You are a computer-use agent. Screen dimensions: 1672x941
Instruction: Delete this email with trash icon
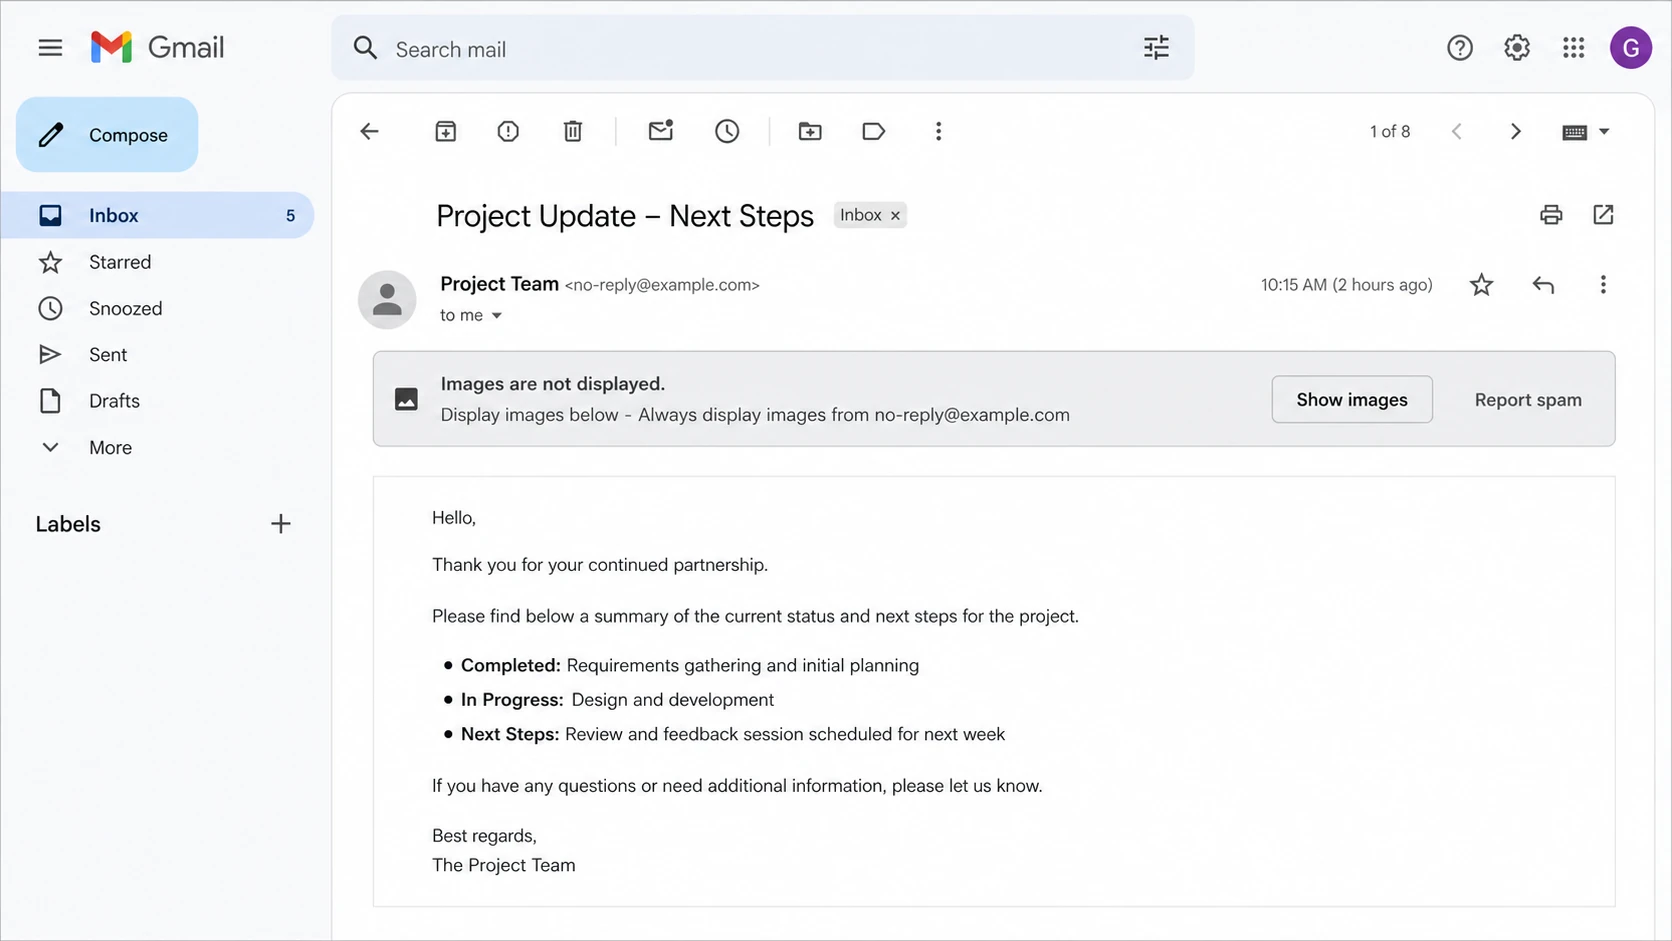pos(572,131)
